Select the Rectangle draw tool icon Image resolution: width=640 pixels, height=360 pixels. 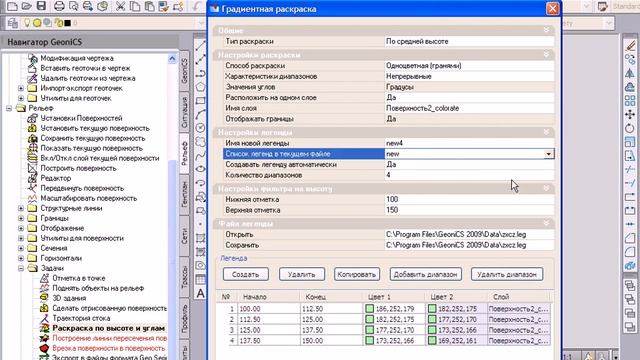(200, 100)
